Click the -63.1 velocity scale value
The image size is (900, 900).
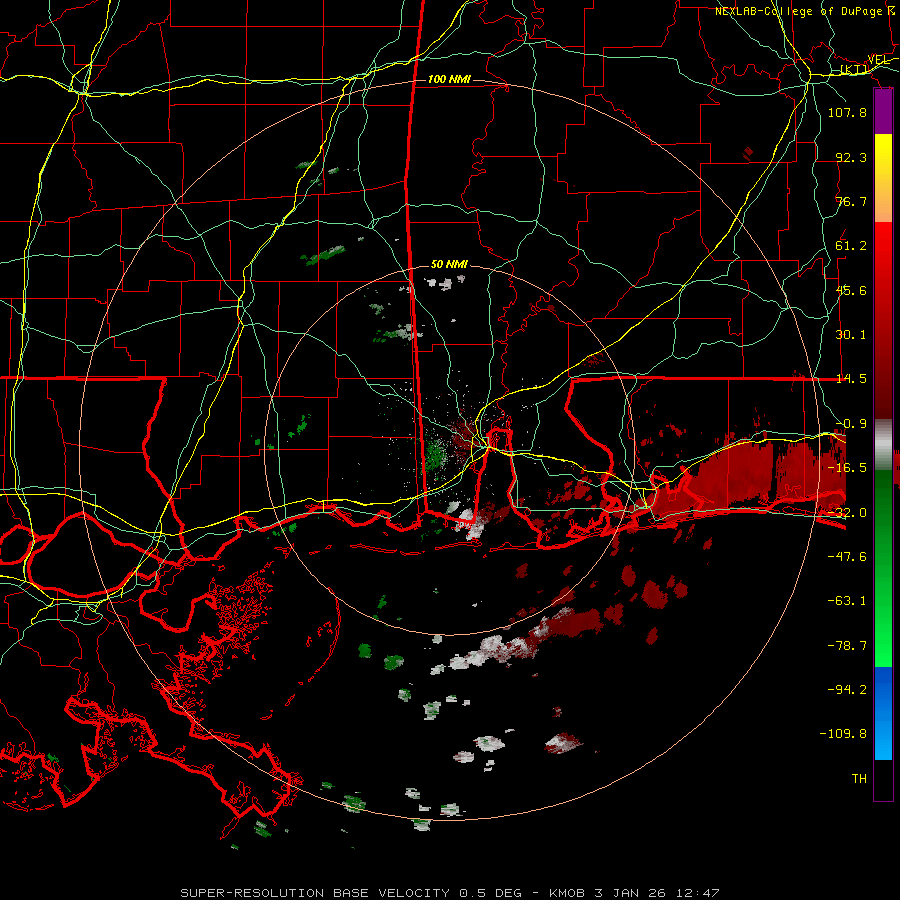point(847,601)
